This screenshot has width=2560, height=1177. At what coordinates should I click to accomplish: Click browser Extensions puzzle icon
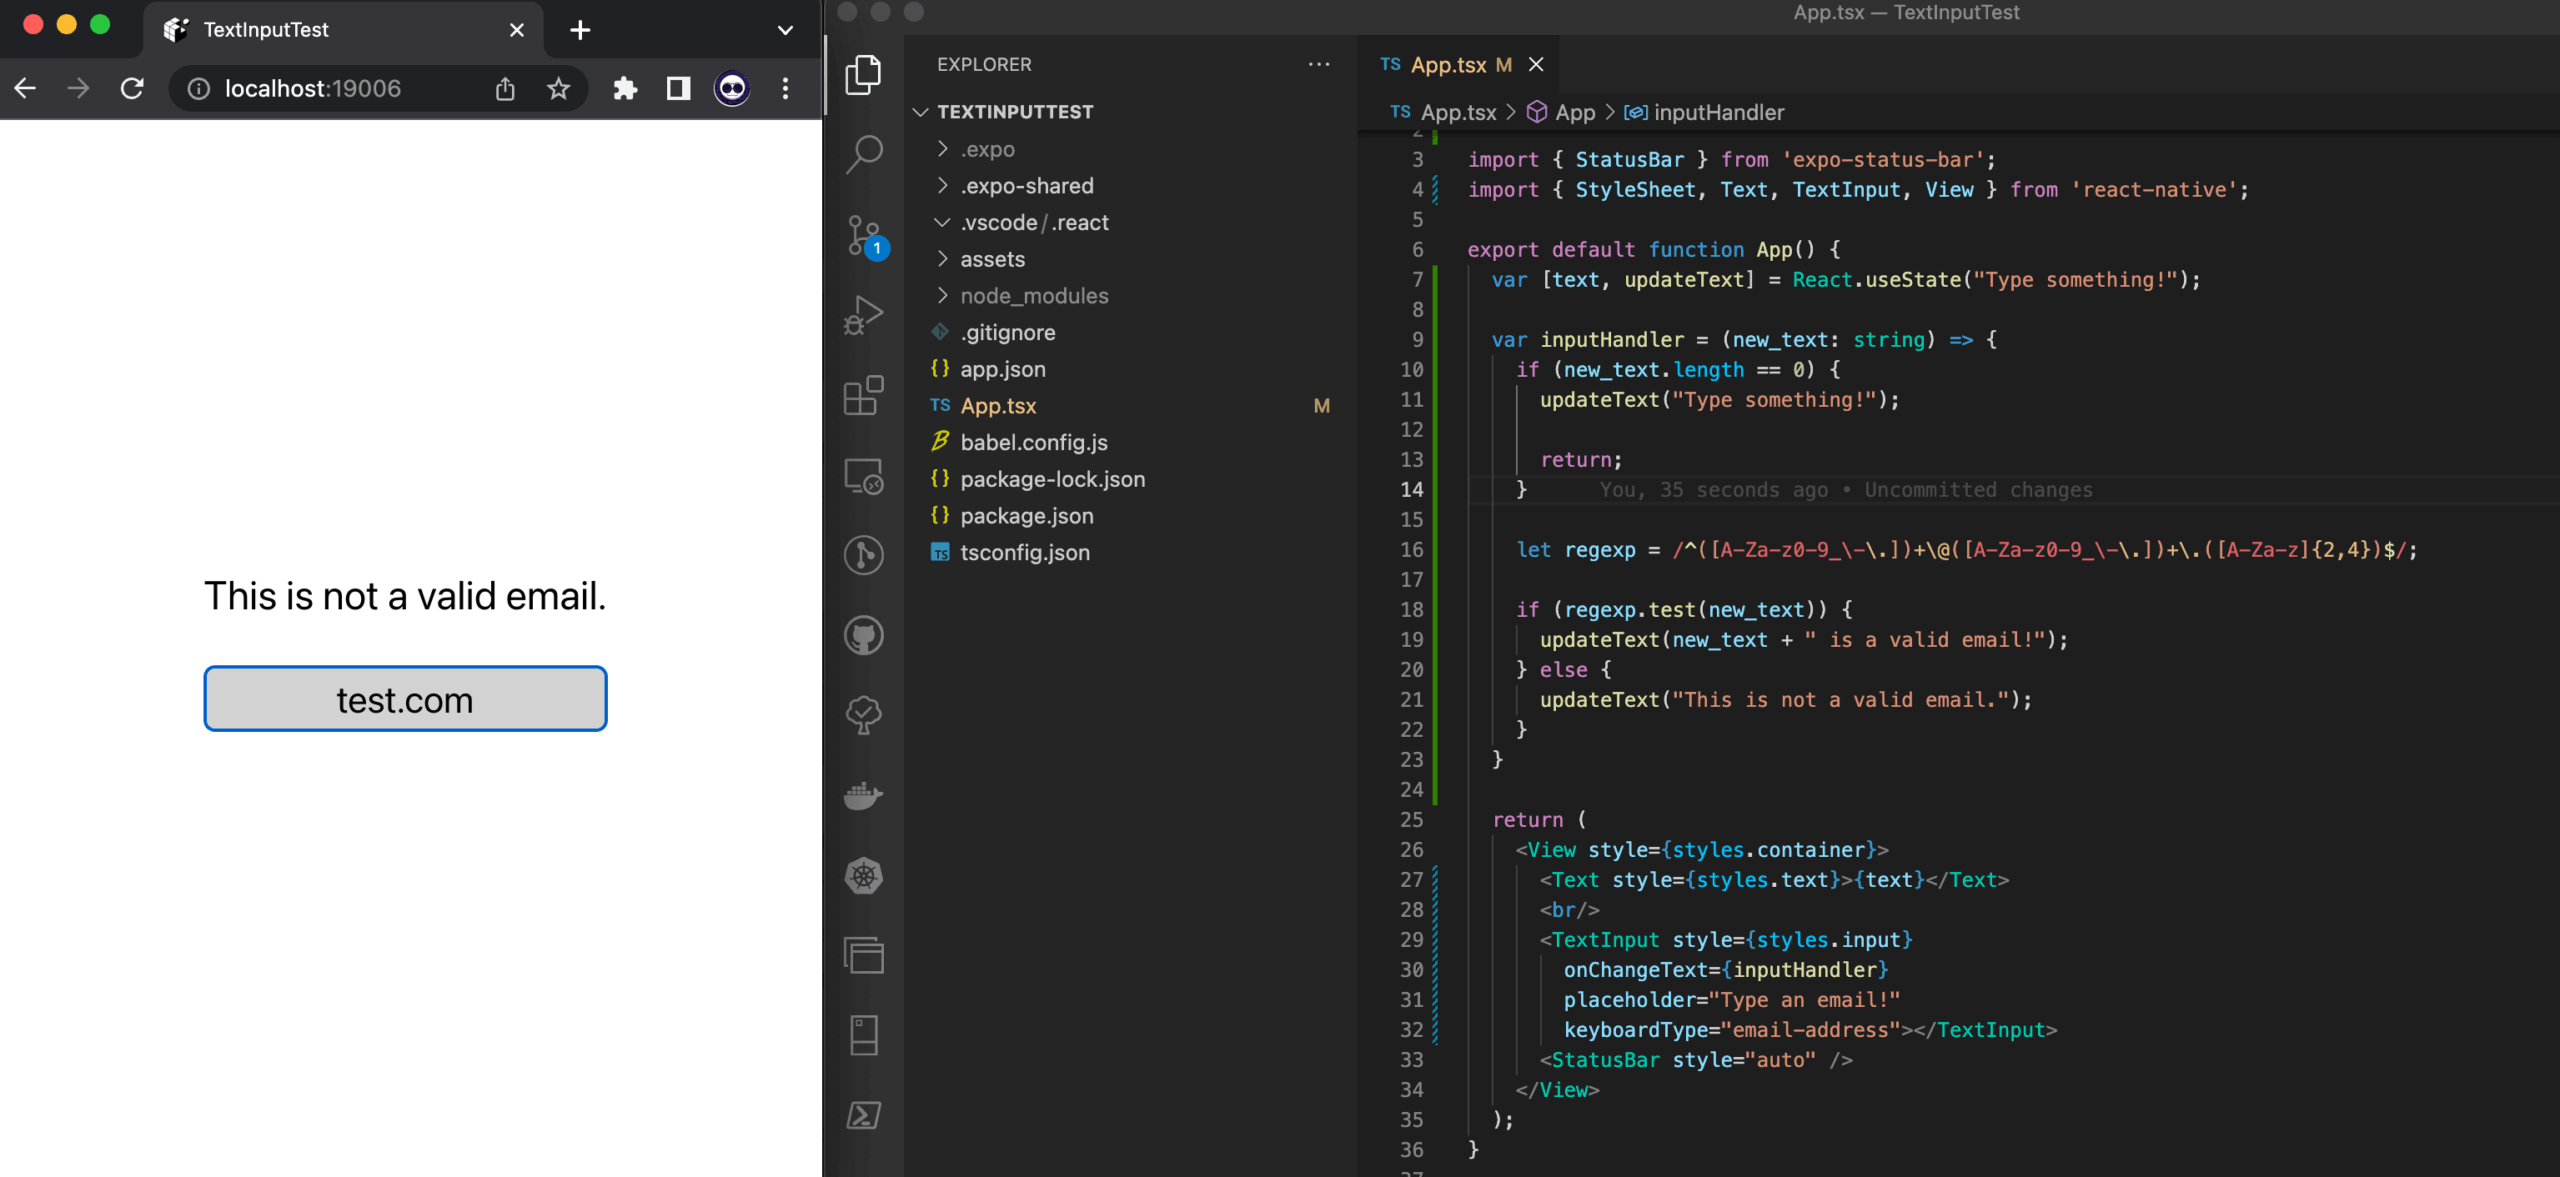[x=625, y=89]
